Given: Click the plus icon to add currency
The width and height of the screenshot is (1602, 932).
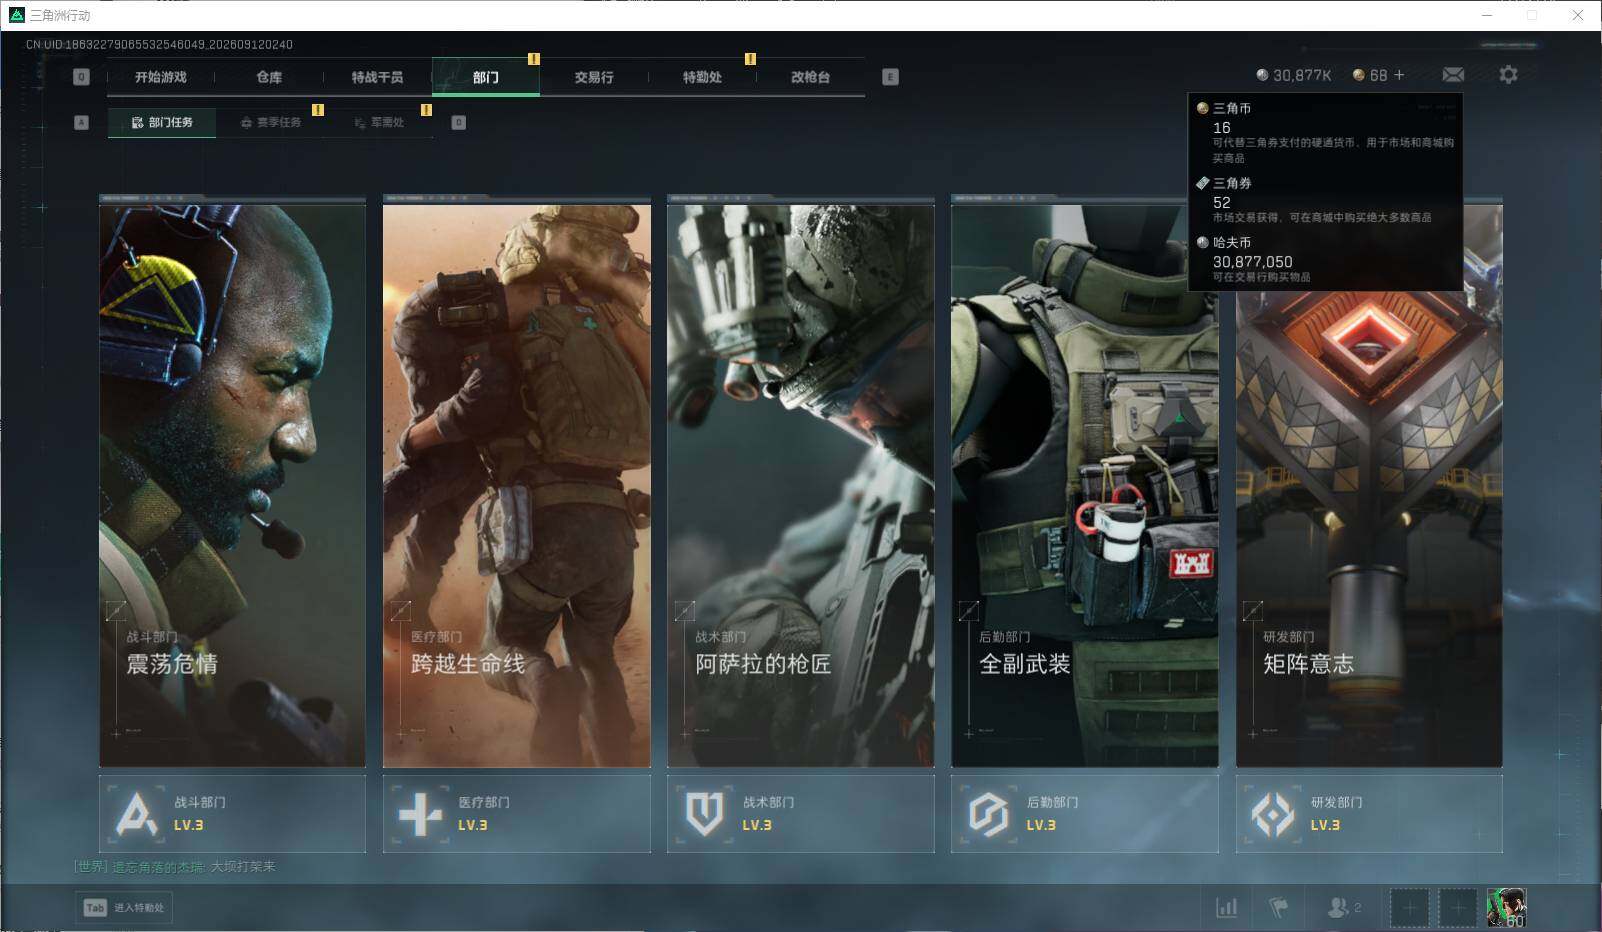Looking at the screenshot, I should (x=1399, y=75).
